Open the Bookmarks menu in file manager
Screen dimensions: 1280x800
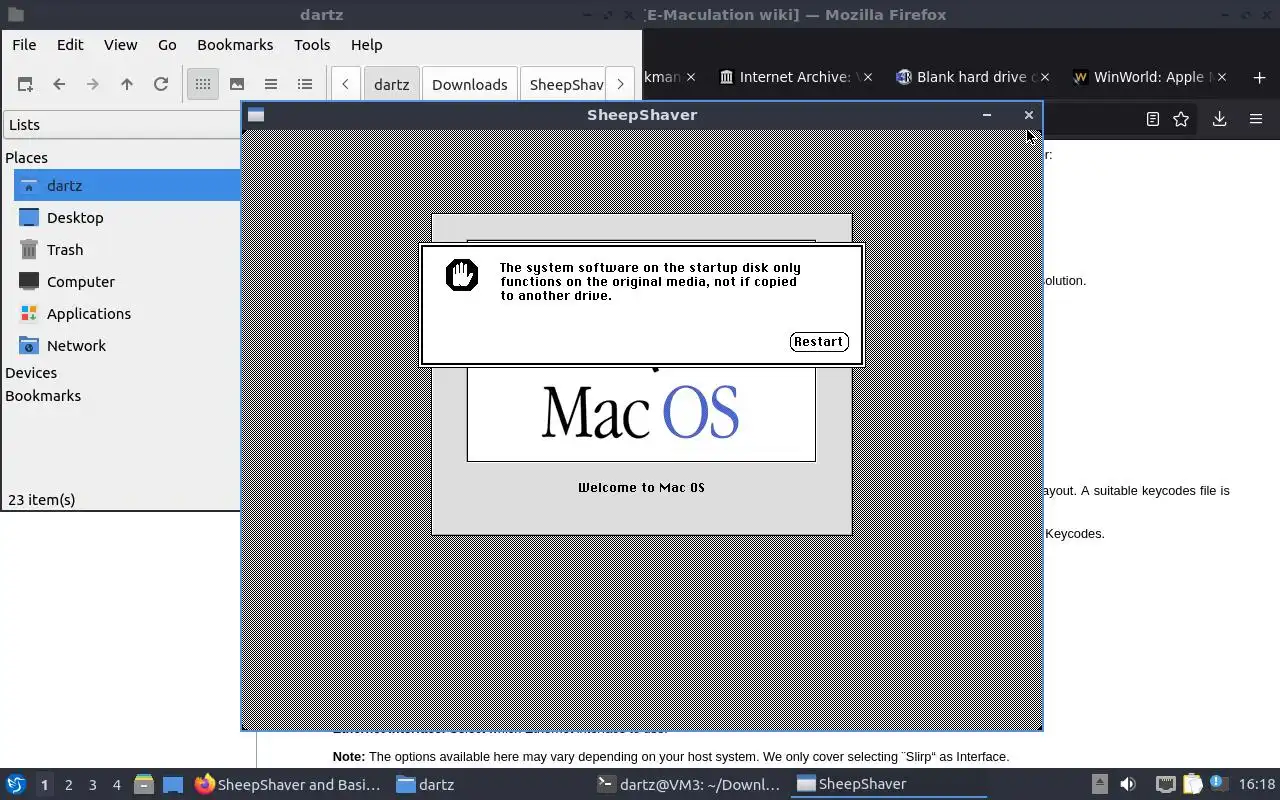pos(235,45)
